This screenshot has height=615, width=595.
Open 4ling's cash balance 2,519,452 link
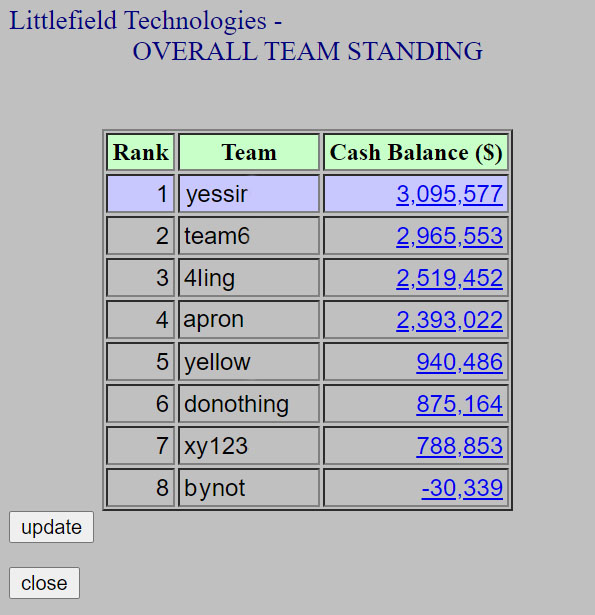[x=449, y=278]
